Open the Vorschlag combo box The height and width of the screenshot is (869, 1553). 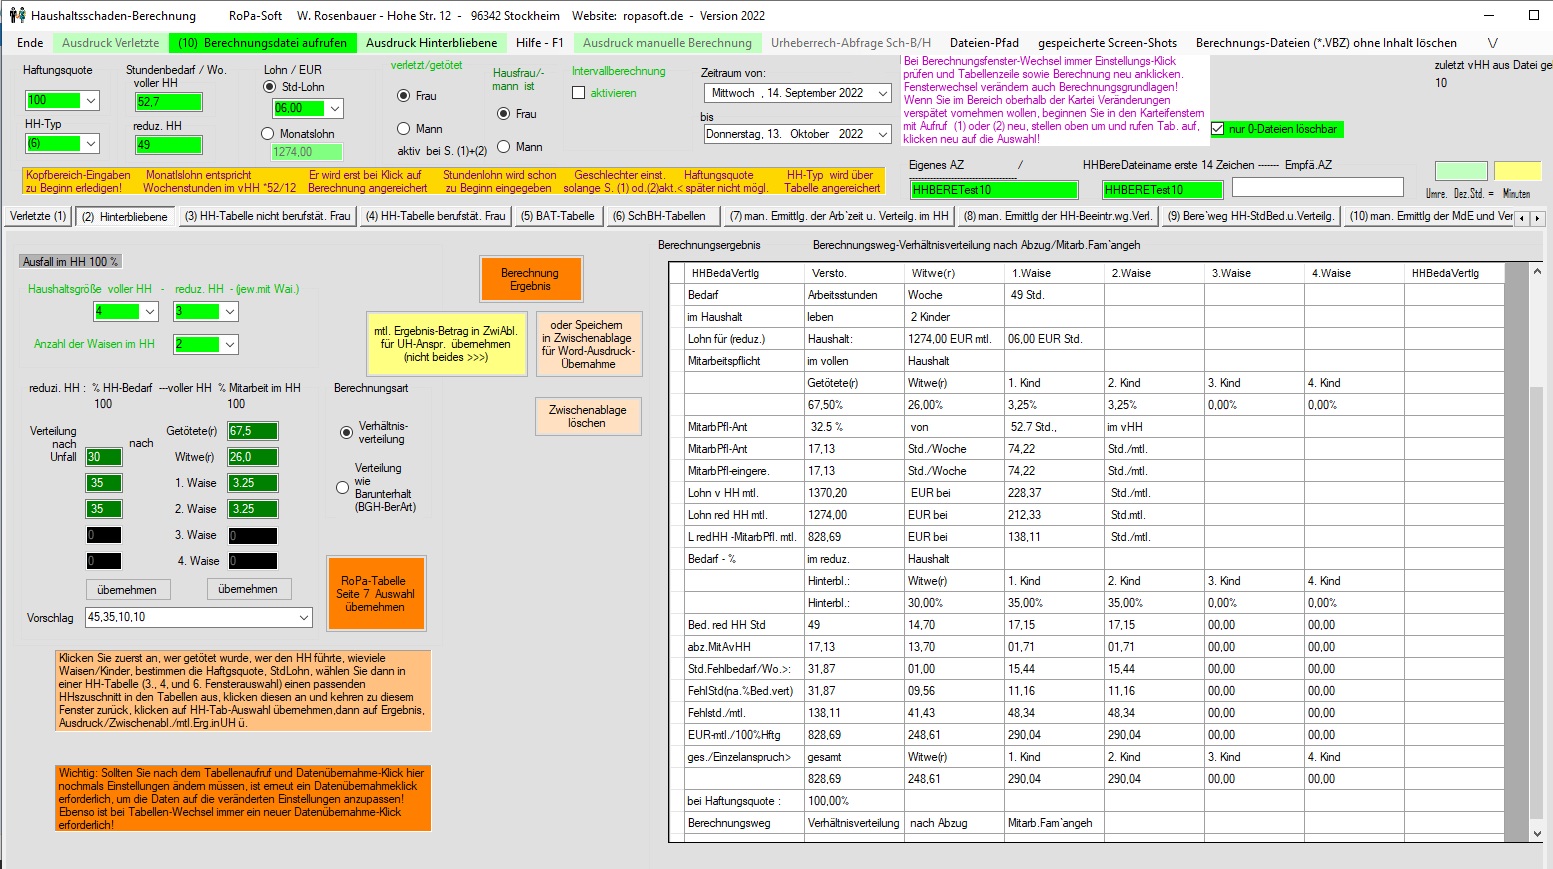(x=304, y=618)
